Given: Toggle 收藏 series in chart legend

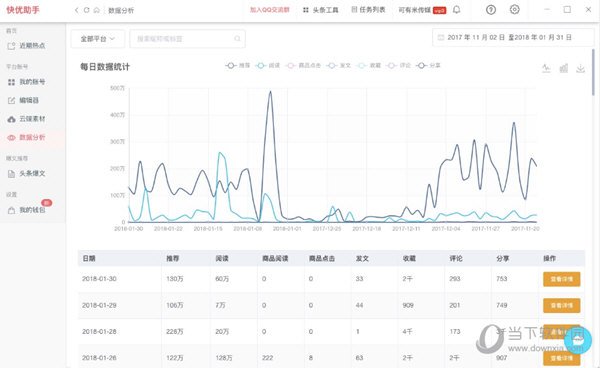Looking at the screenshot, I should [x=368, y=66].
